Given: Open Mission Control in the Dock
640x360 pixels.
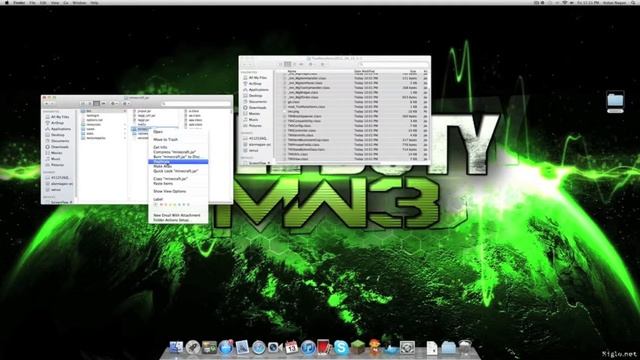Looking at the screenshot, I should 209,347.
